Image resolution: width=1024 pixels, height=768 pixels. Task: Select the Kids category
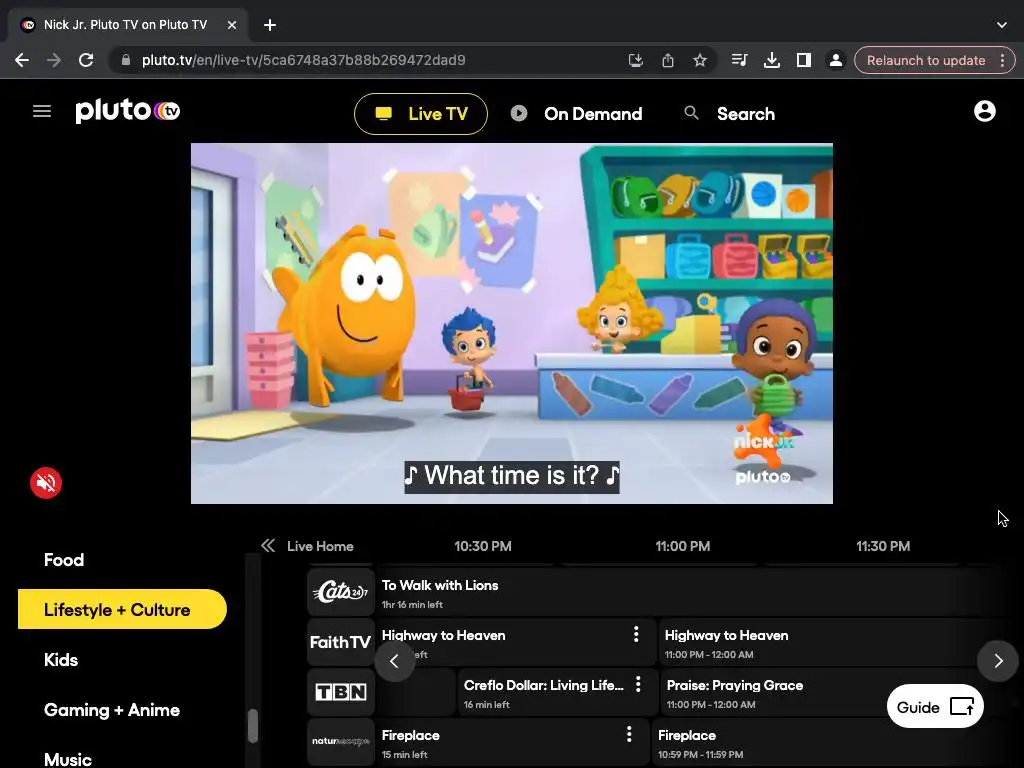61,660
